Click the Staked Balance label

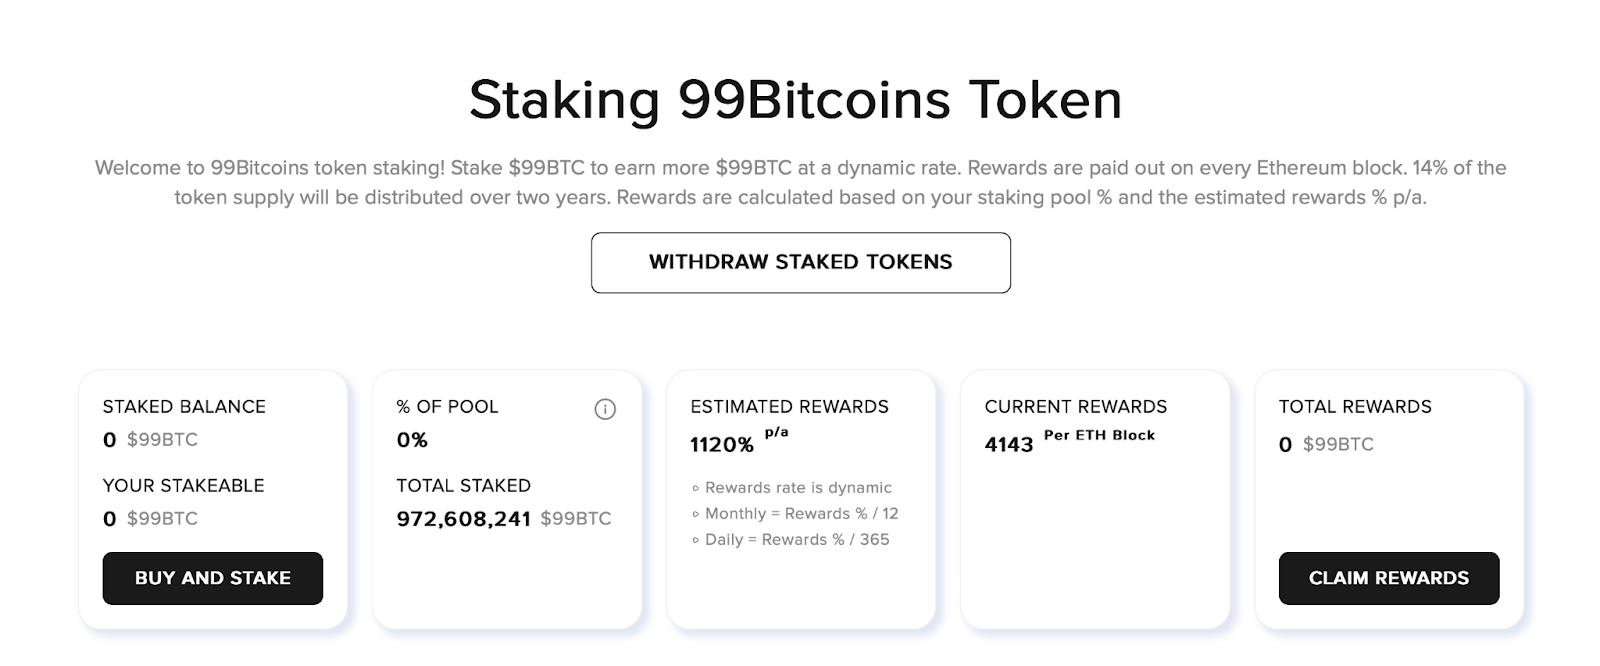pos(184,407)
